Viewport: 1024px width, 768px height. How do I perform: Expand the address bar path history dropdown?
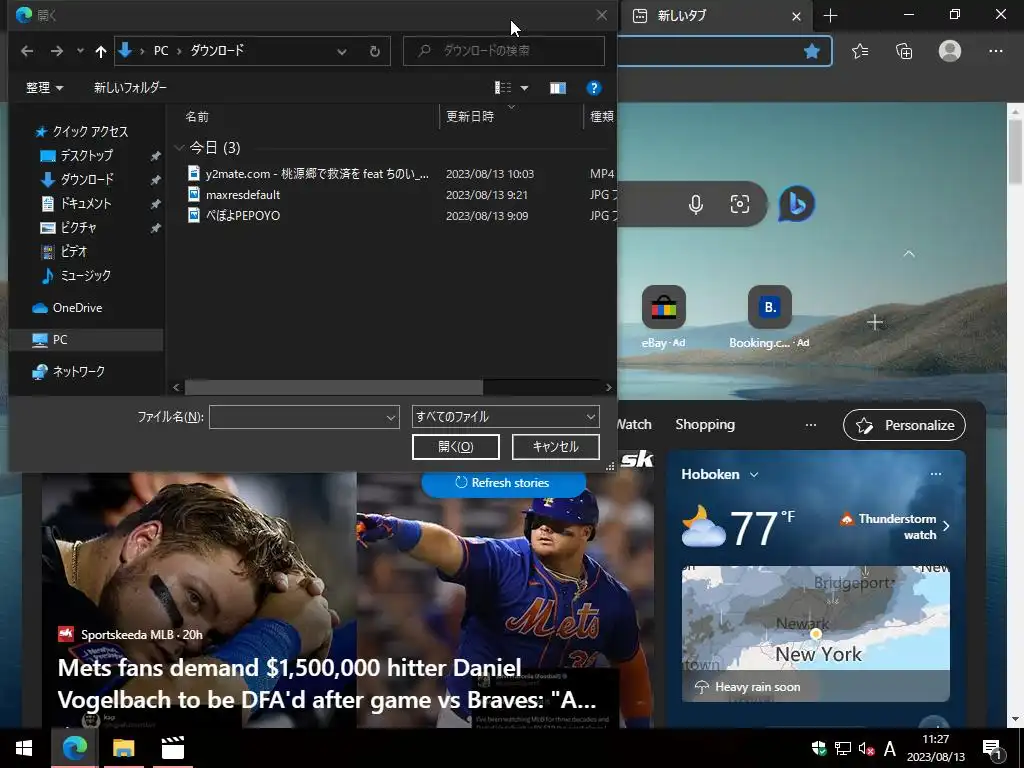342,51
